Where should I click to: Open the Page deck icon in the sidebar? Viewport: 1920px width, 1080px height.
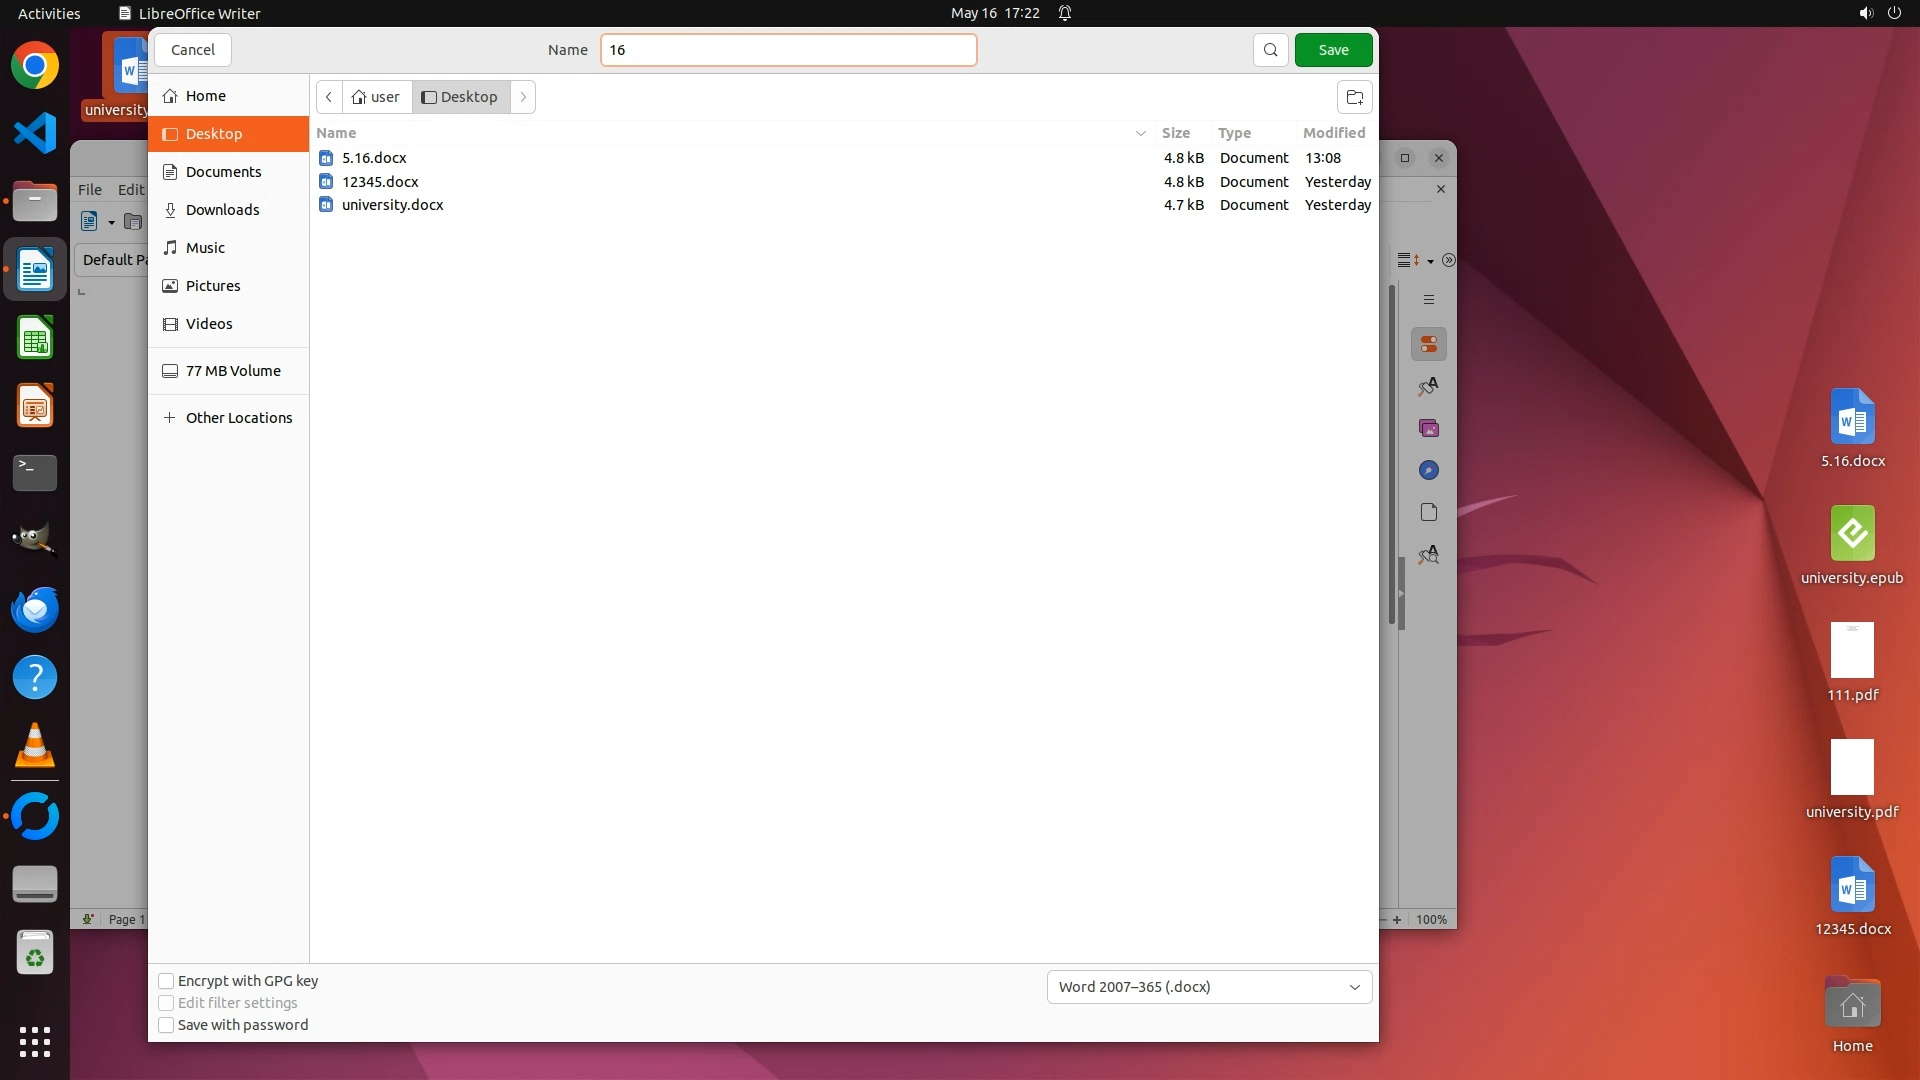pos(1428,512)
